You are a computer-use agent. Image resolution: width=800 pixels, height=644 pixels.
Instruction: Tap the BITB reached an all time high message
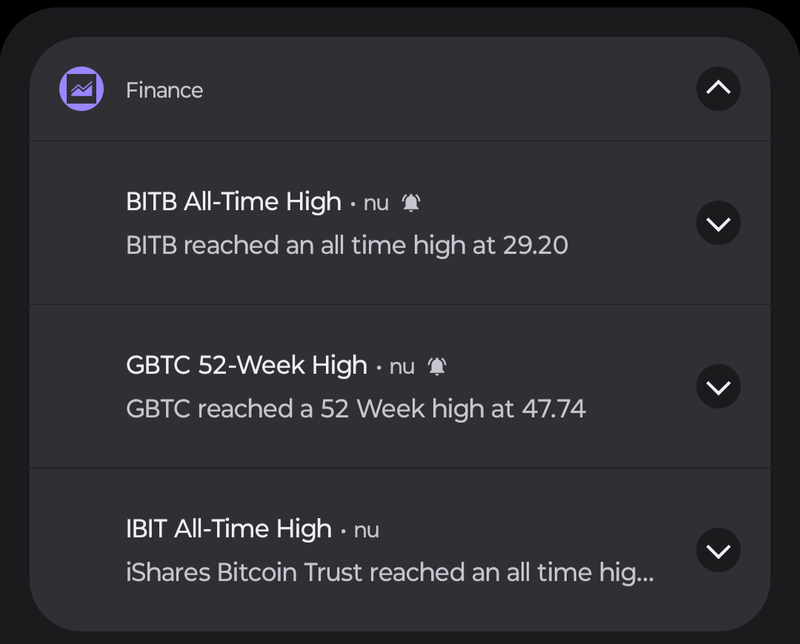tap(347, 245)
